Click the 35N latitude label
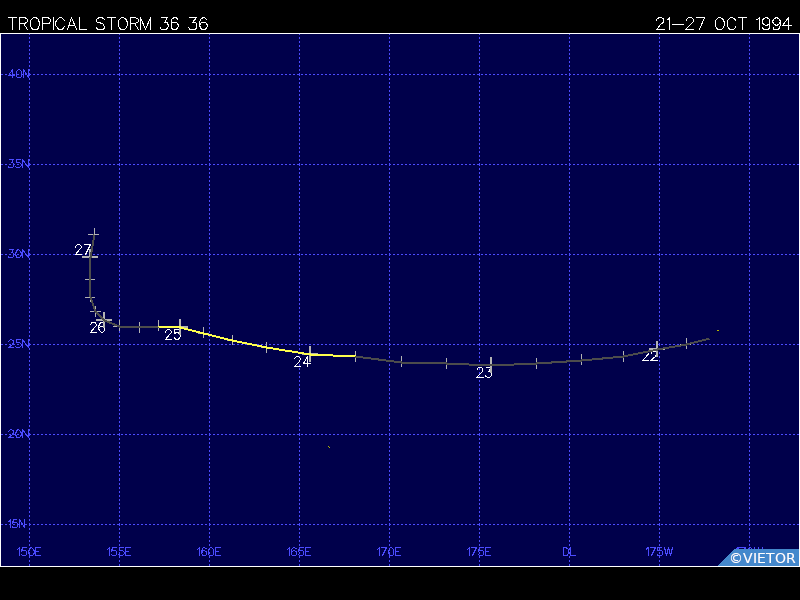The image size is (800, 600). point(19,164)
